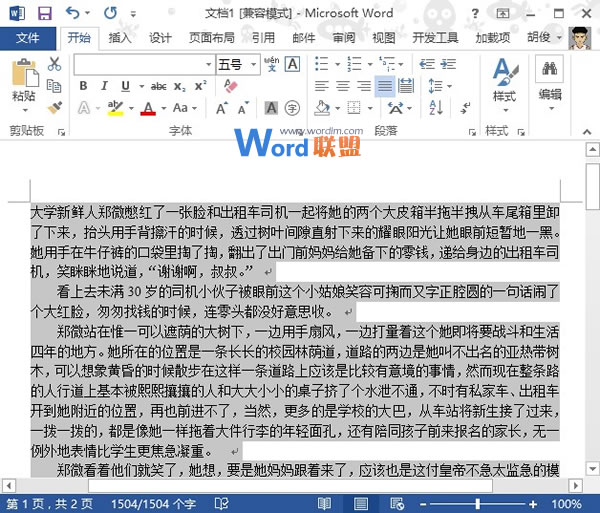Grow font size
This screenshot has width=600, height=513.
222,109
